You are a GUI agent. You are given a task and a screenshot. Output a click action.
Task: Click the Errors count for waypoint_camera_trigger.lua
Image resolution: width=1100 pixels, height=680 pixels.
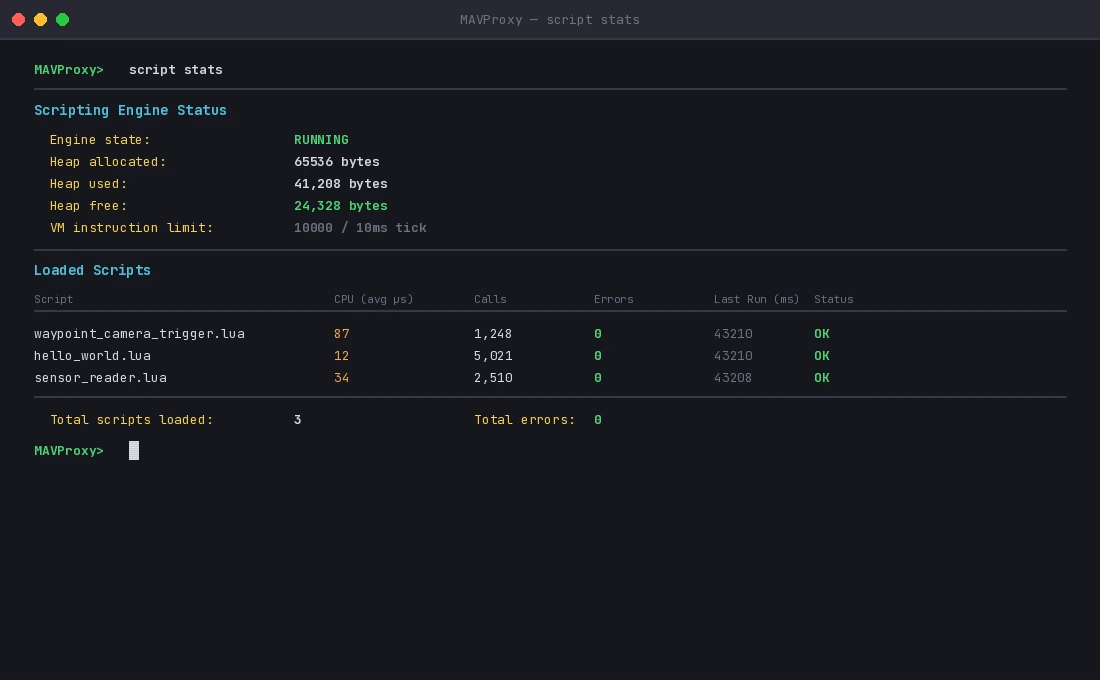click(597, 334)
